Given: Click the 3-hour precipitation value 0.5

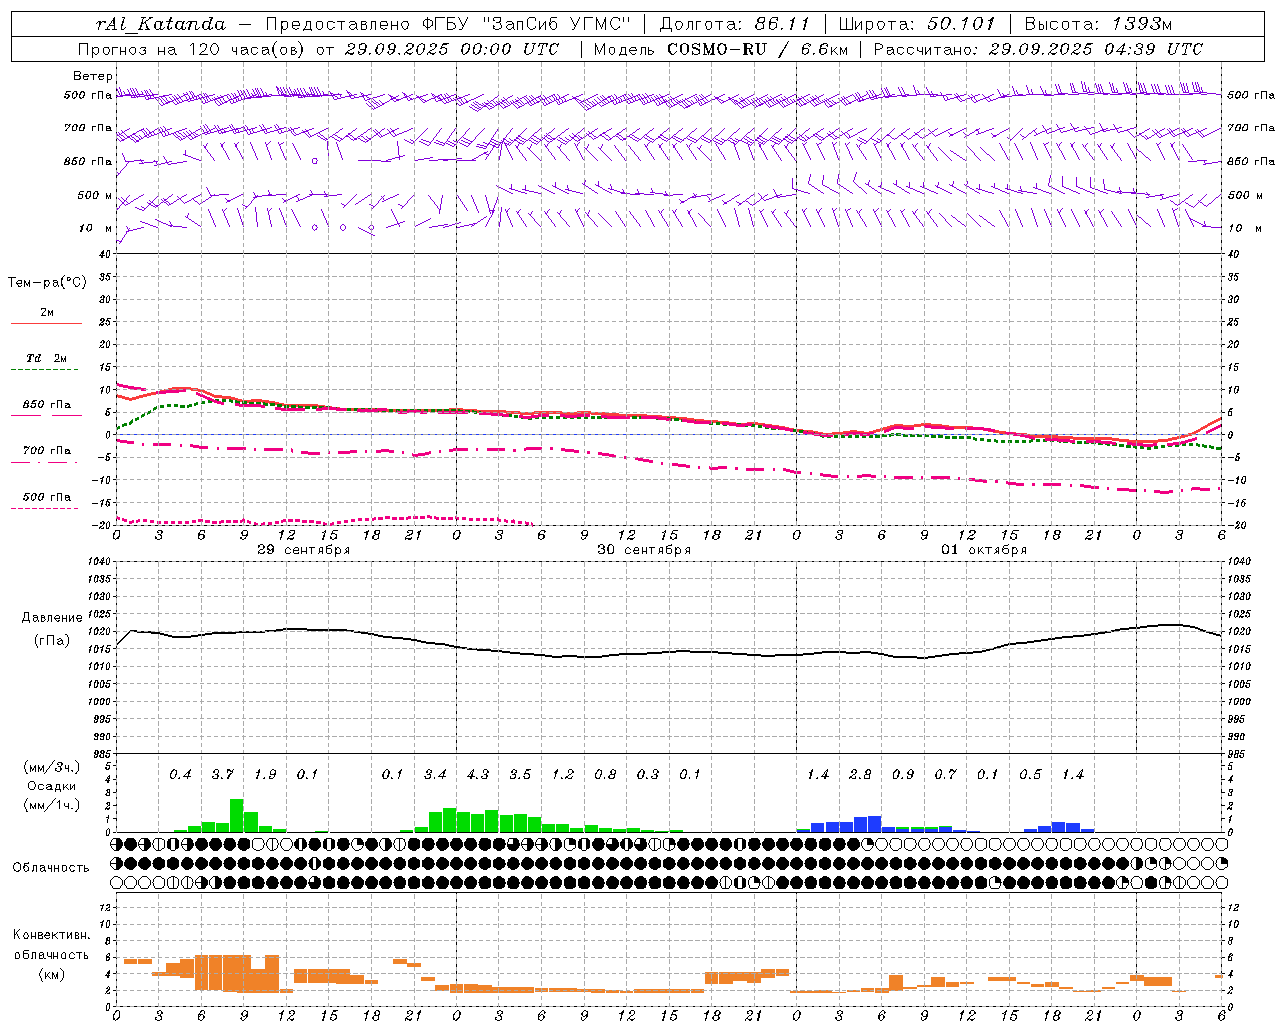Looking at the screenshot, I should click(1030, 774).
